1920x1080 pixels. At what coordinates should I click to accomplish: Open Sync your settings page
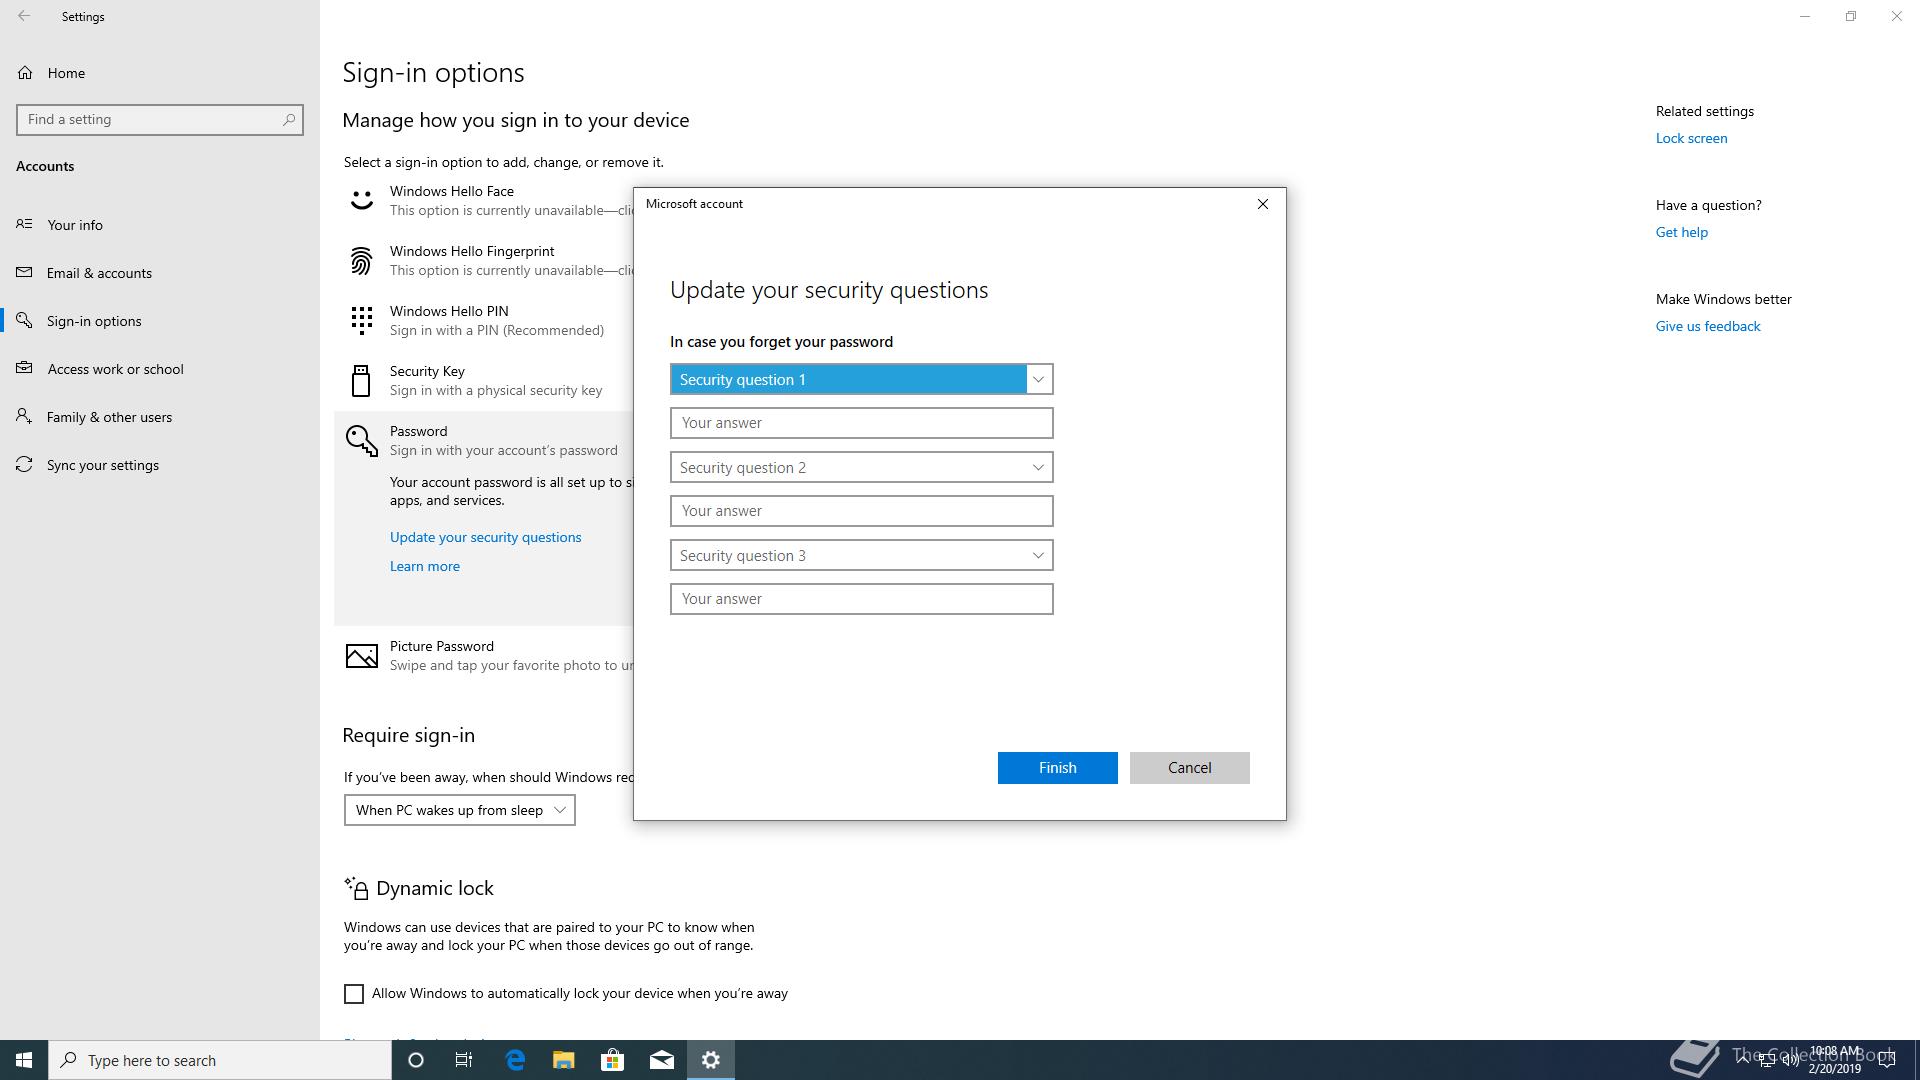point(160,465)
